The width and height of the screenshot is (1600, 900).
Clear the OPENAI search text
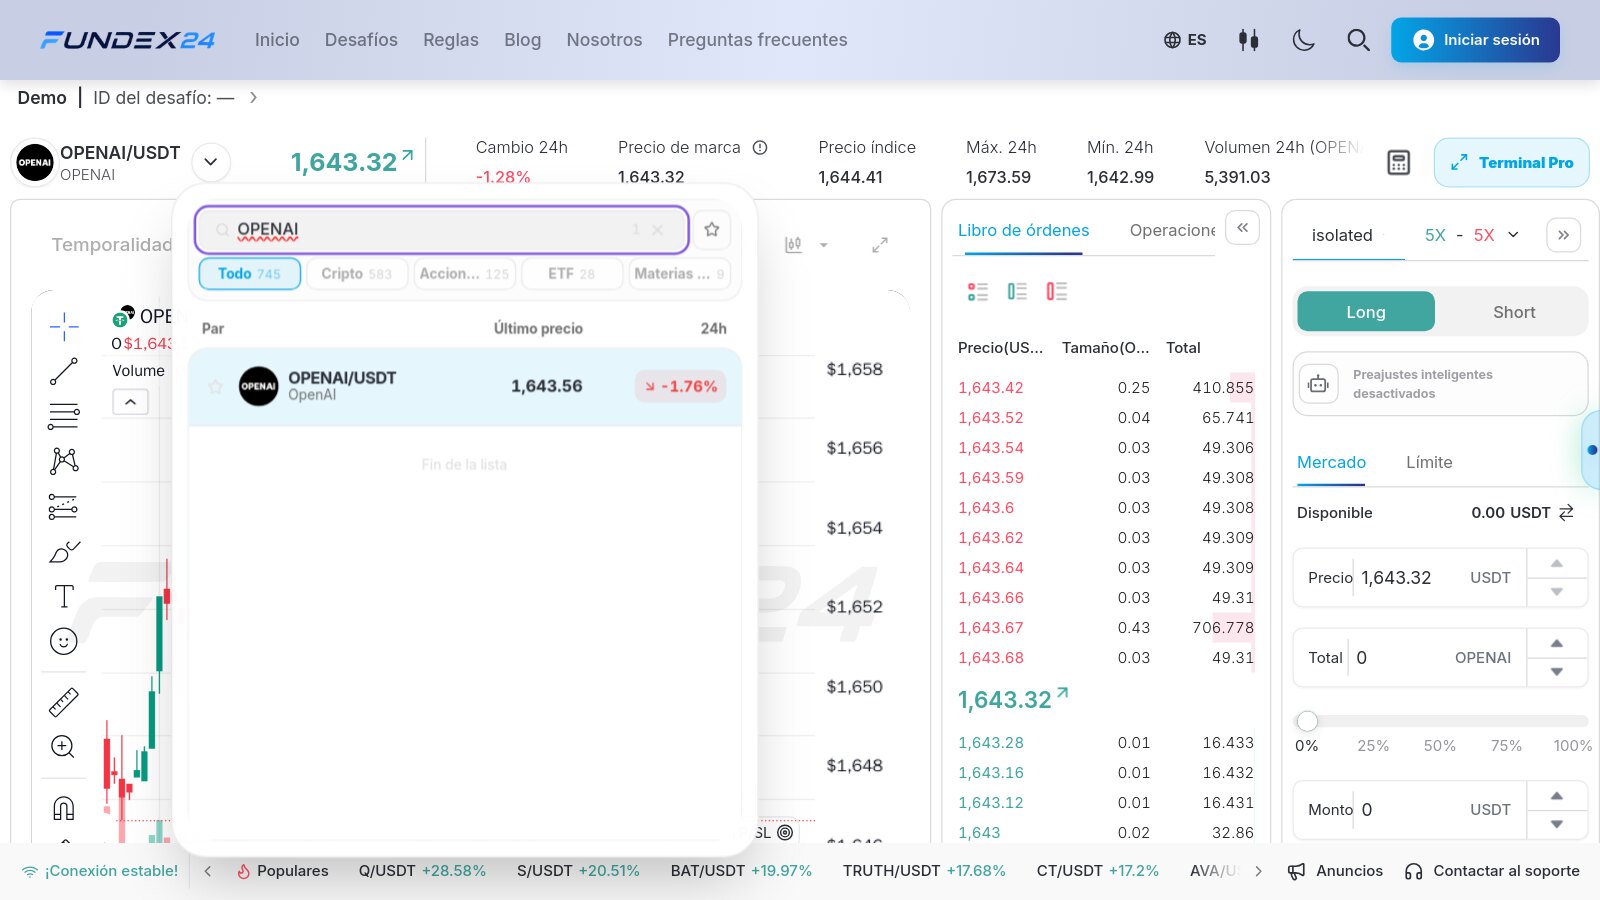pyautogui.click(x=657, y=230)
